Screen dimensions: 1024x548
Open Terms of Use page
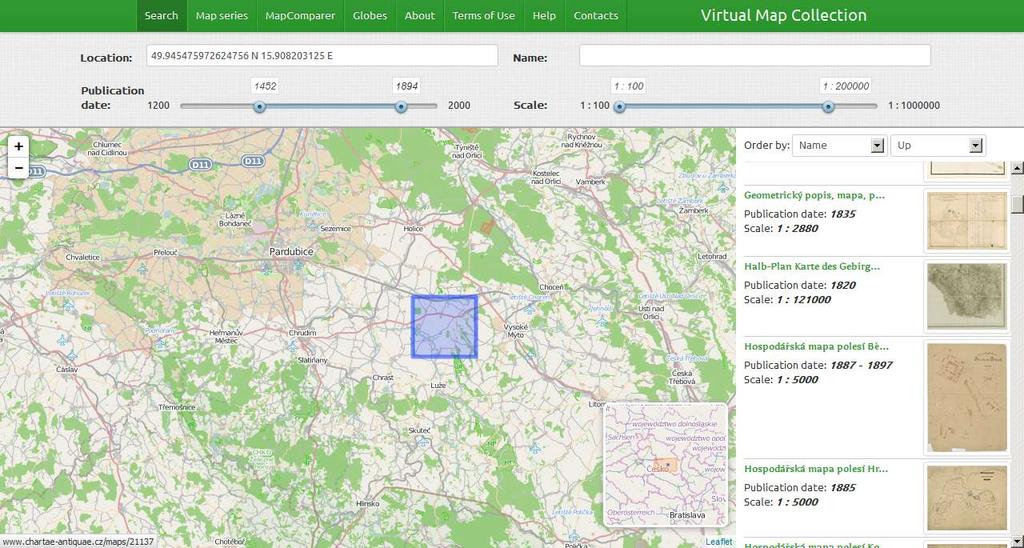[484, 16]
